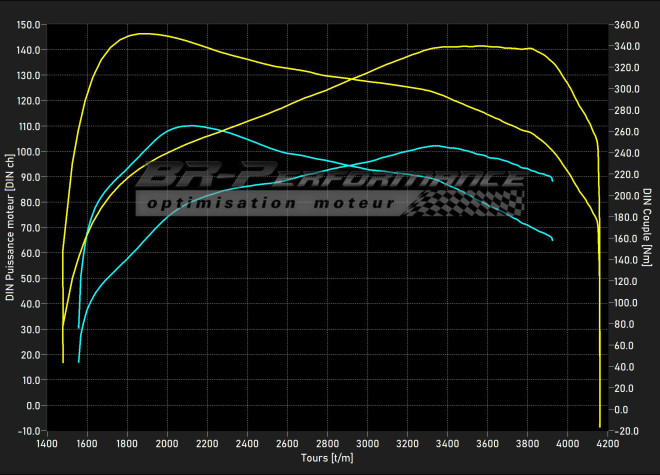Click the 0.0 label on left power axis
Screen dimensions: 660x475
(33, 405)
